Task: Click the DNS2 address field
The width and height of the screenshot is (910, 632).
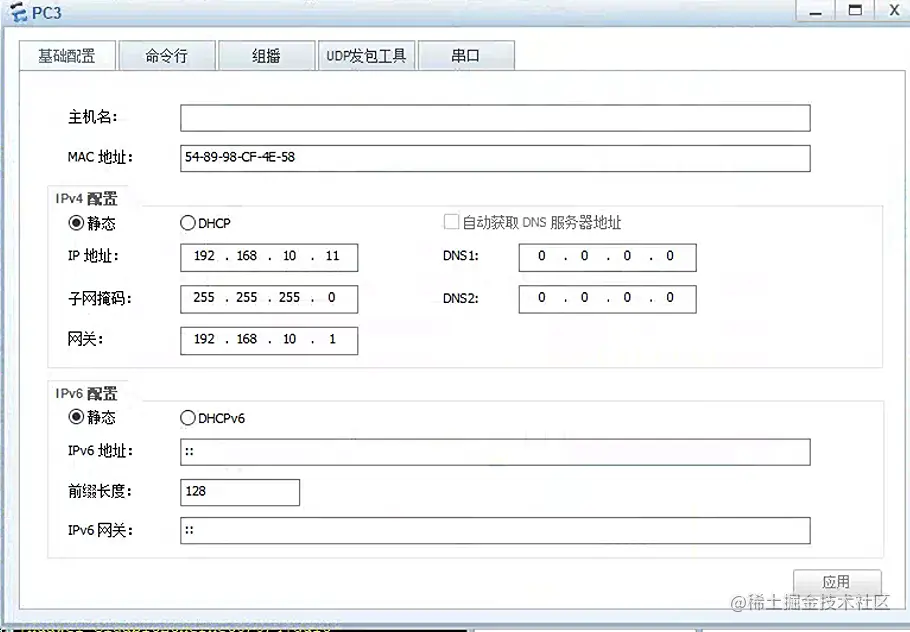Action: (607, 299)
